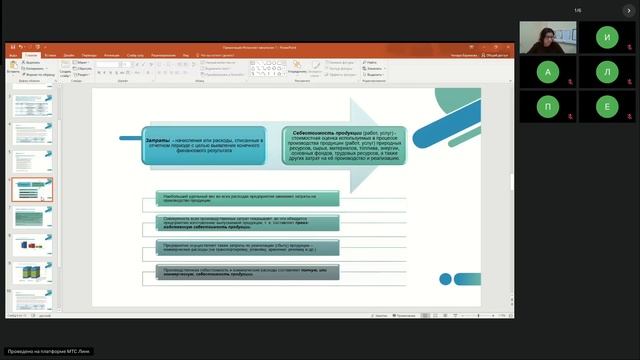Image resolution: width=640 pixels, height=360 pixels.
Task: Toggle Underline formatting
Action: point(110,73)
